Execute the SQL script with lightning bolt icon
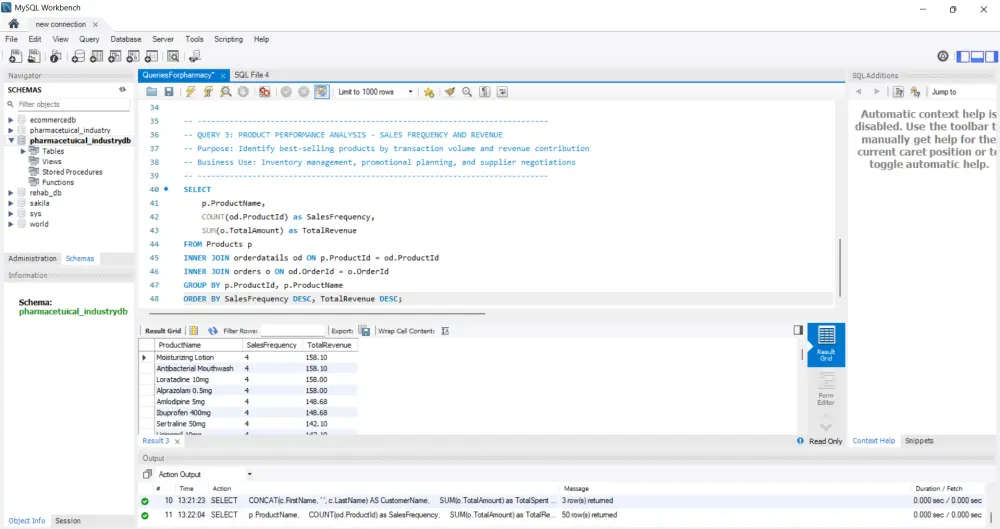 pyautogui.click(x=190, y=92)
